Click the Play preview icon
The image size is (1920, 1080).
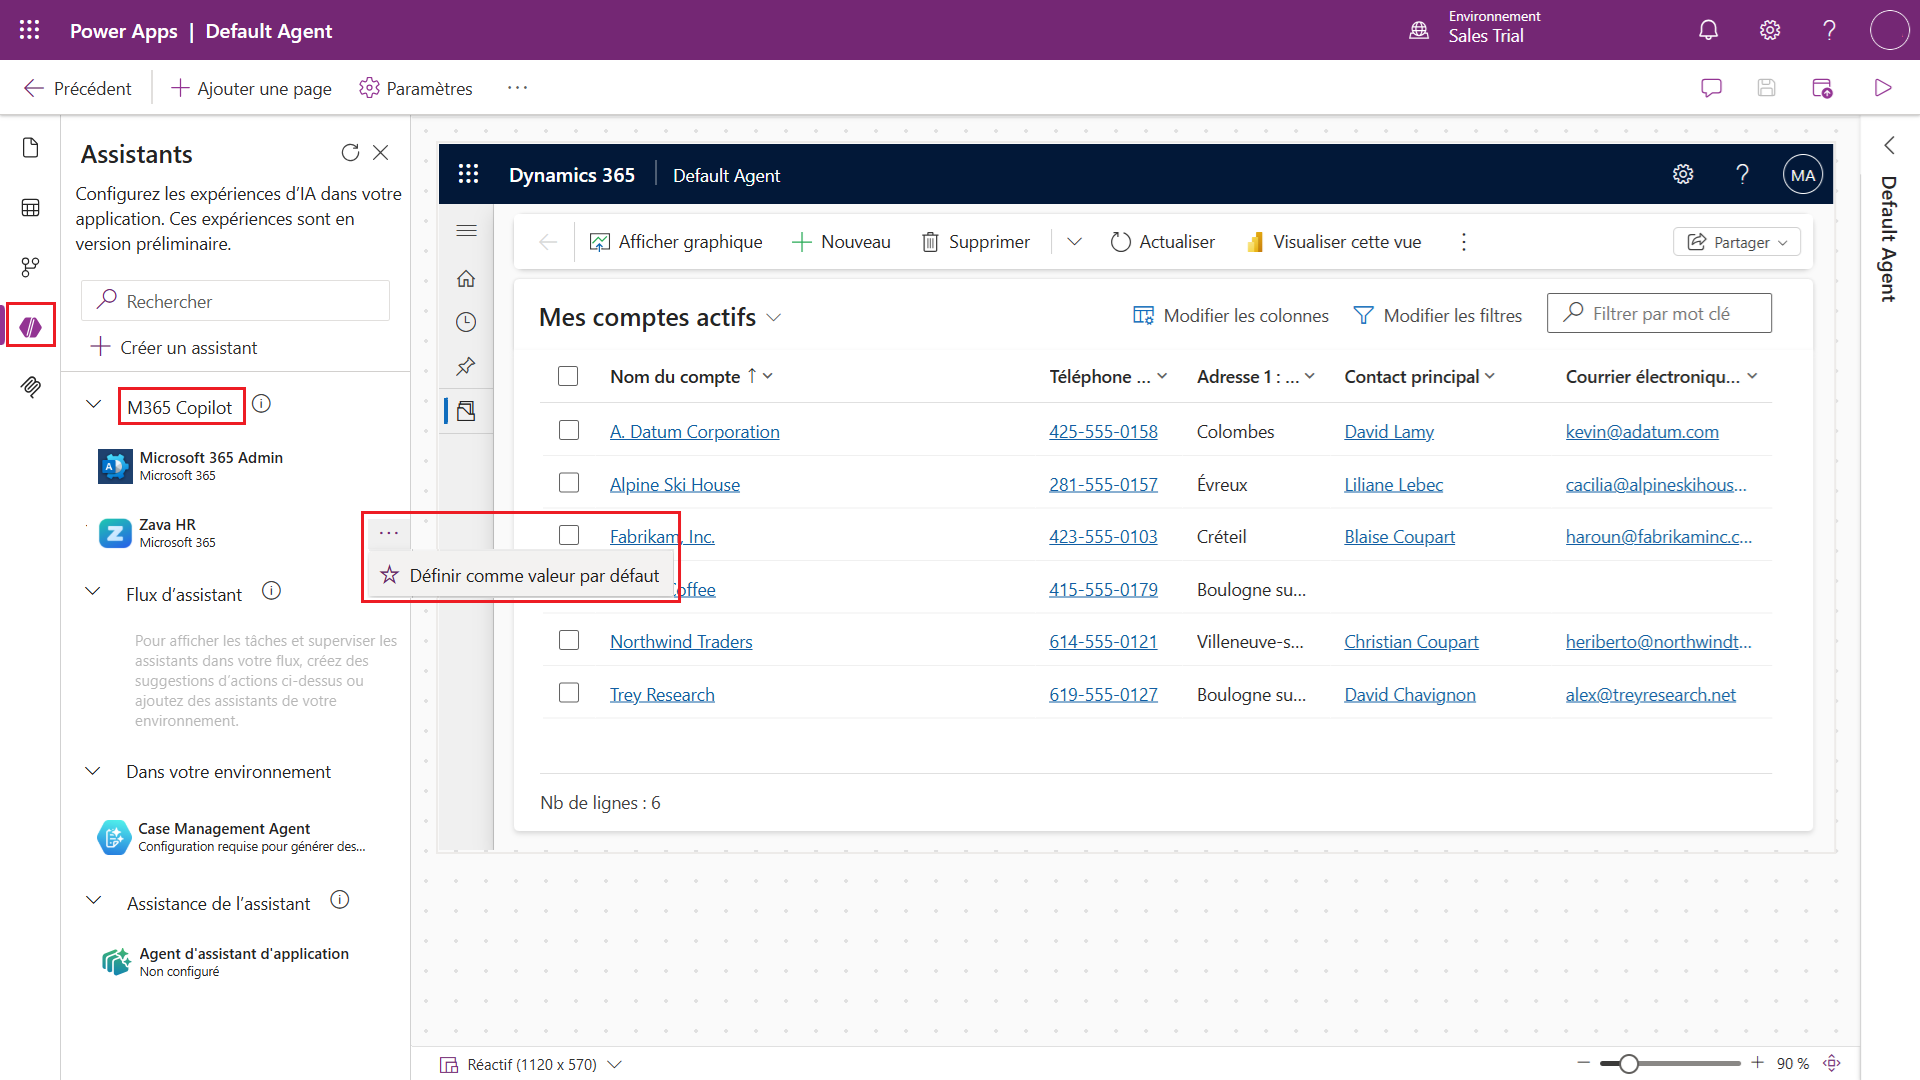pyautogui.click(x=1883, y=88)
